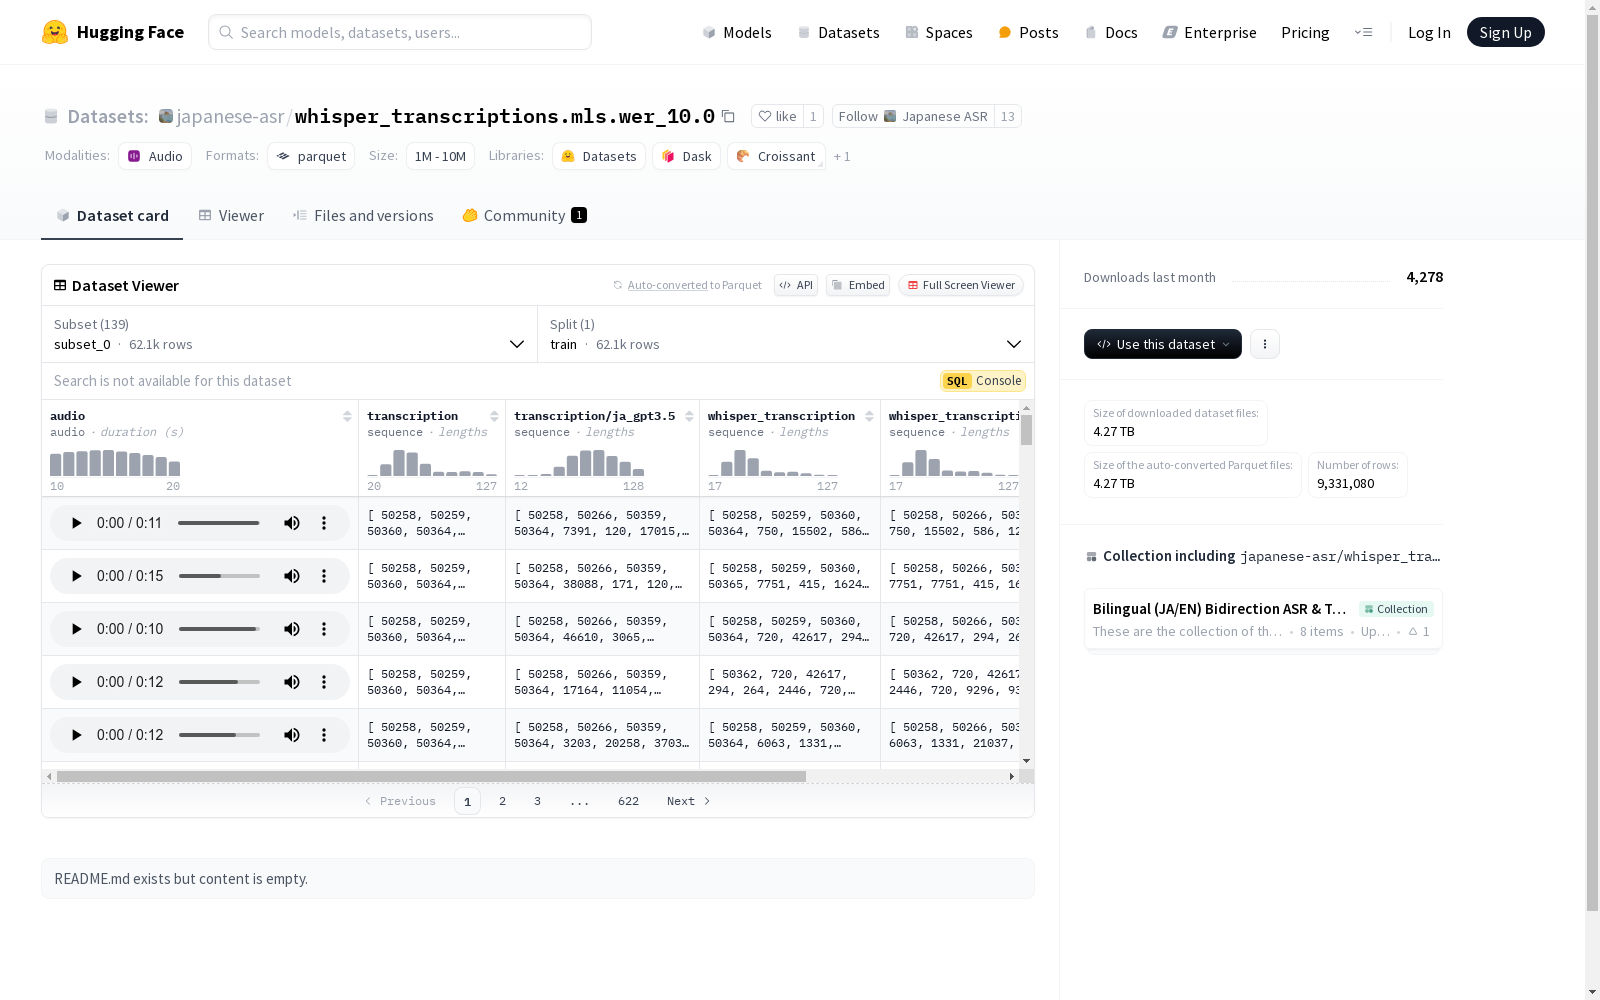Open Models in the top navigation
Viewport: 1600px width, 1000px height.
click(x=737, y=33)
